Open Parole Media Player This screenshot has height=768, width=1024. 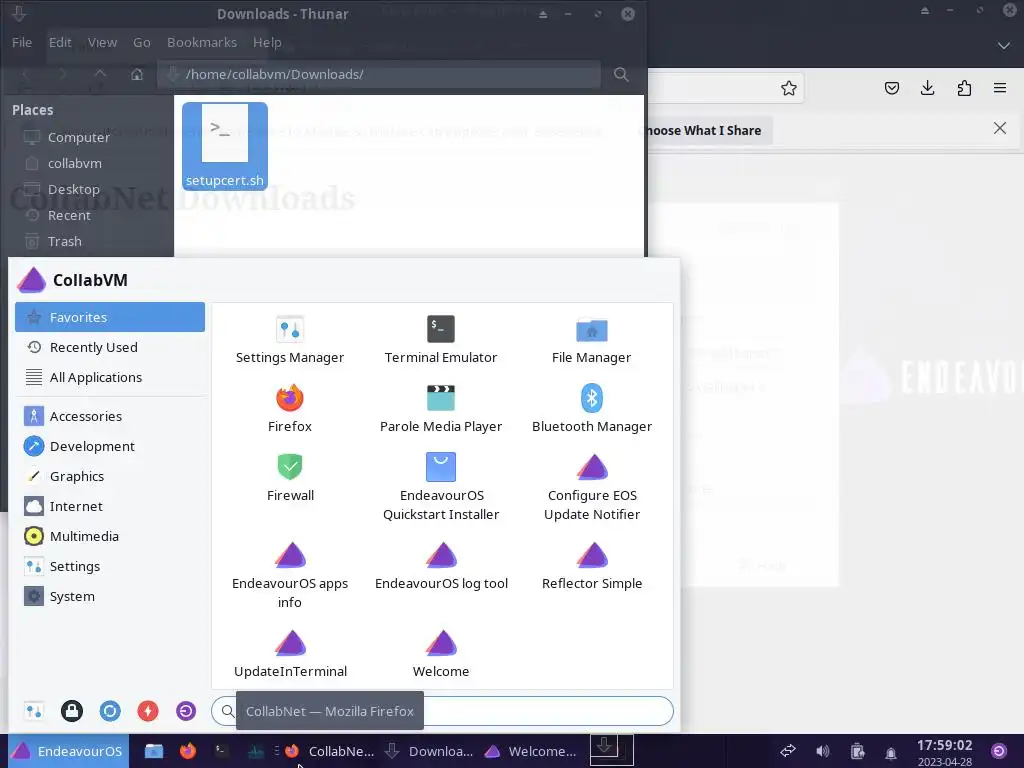441,409
